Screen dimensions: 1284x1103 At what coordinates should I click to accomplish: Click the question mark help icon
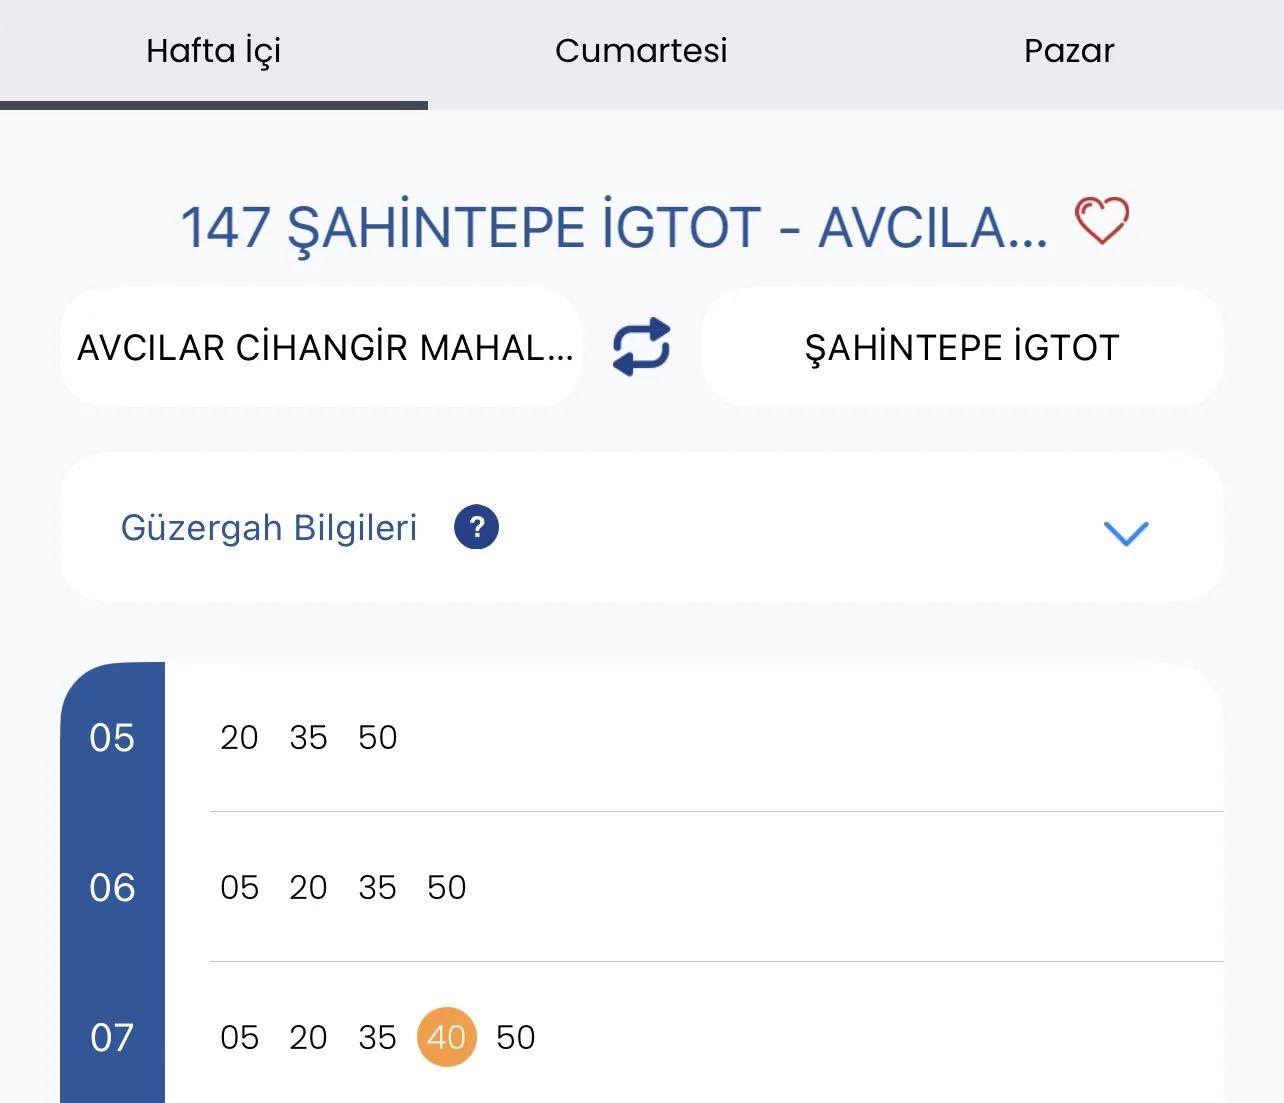476,527
